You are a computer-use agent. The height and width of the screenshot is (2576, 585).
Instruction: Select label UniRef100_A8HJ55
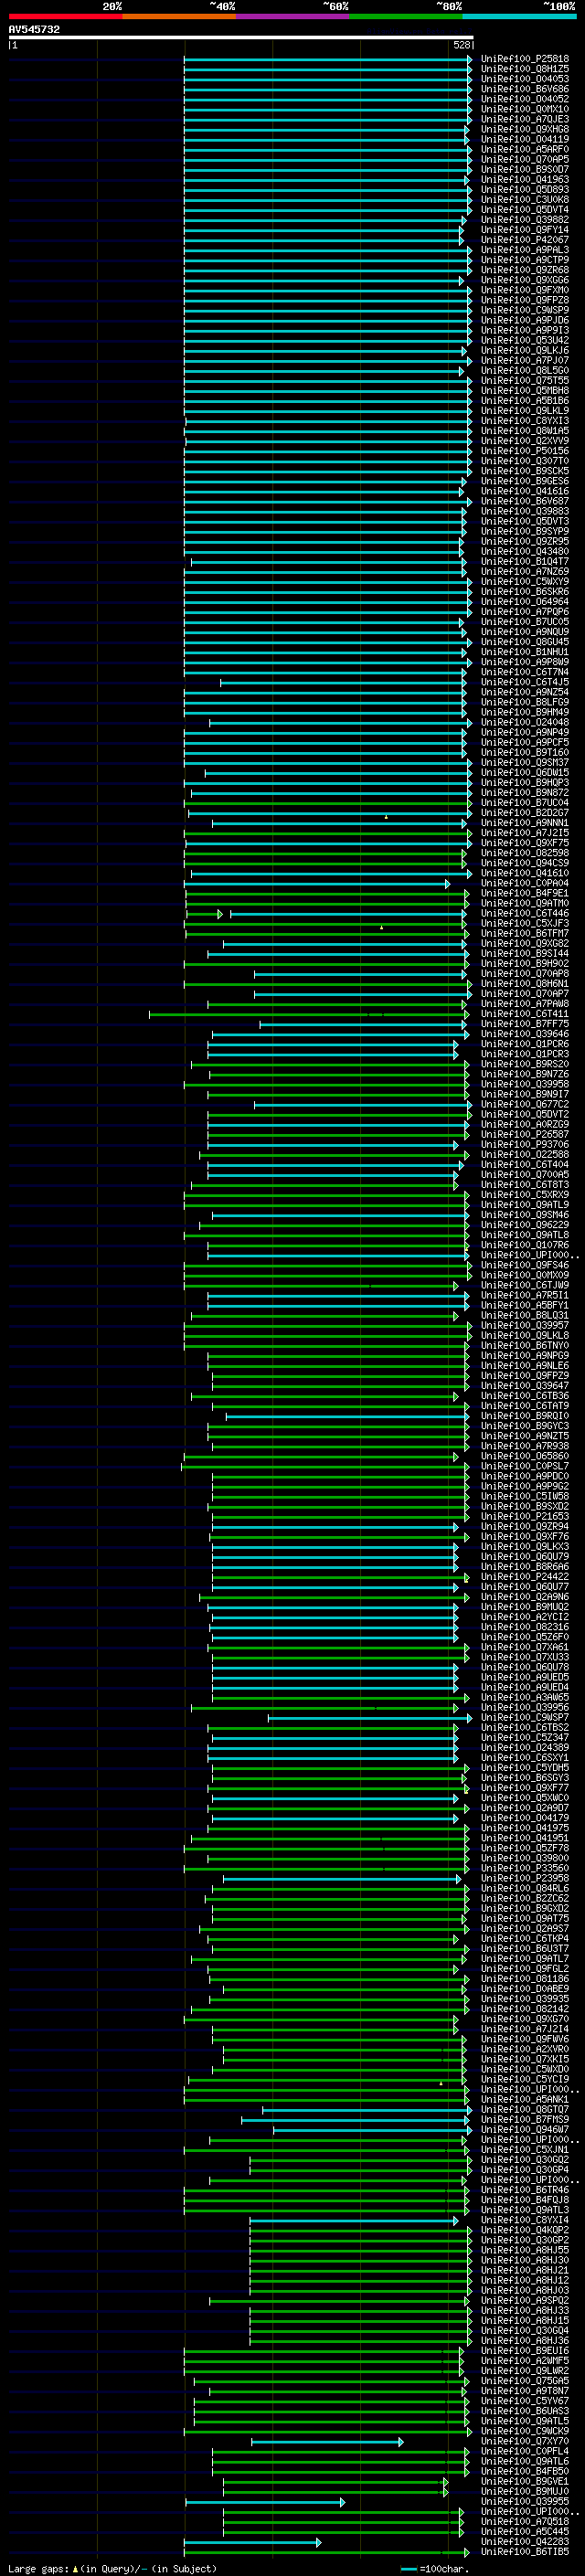(525, 2250)
